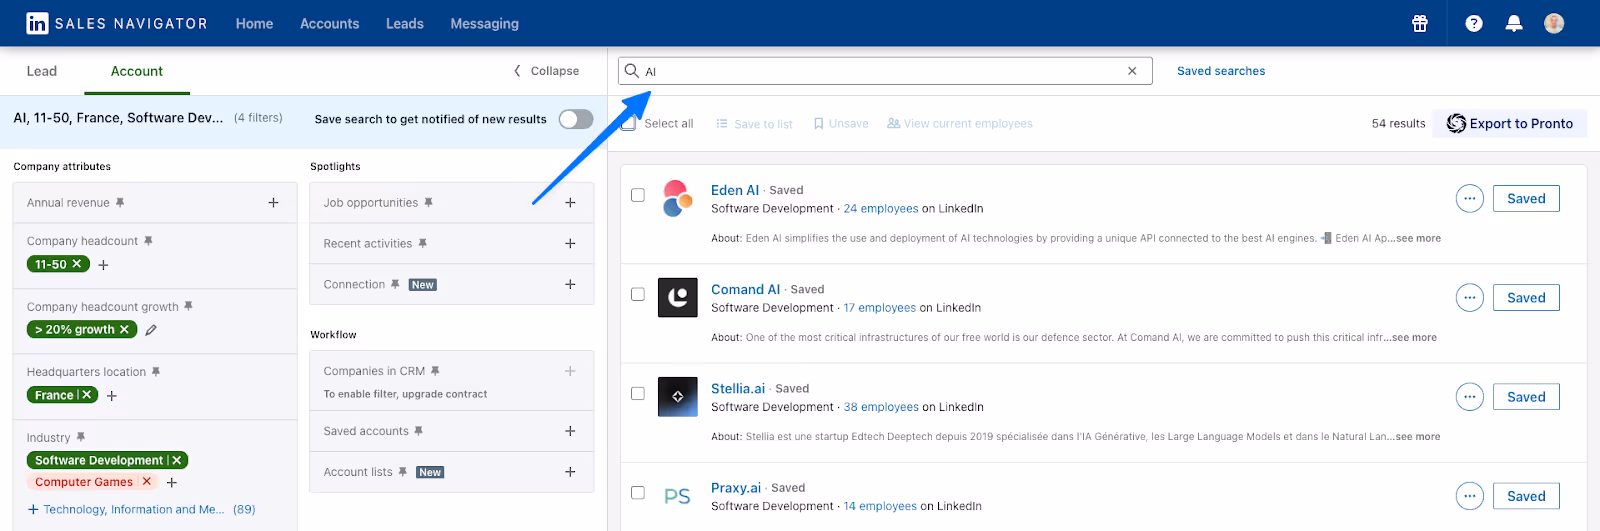Add another industry filter
Screen dimensions: 1600x531
[172, 483]
